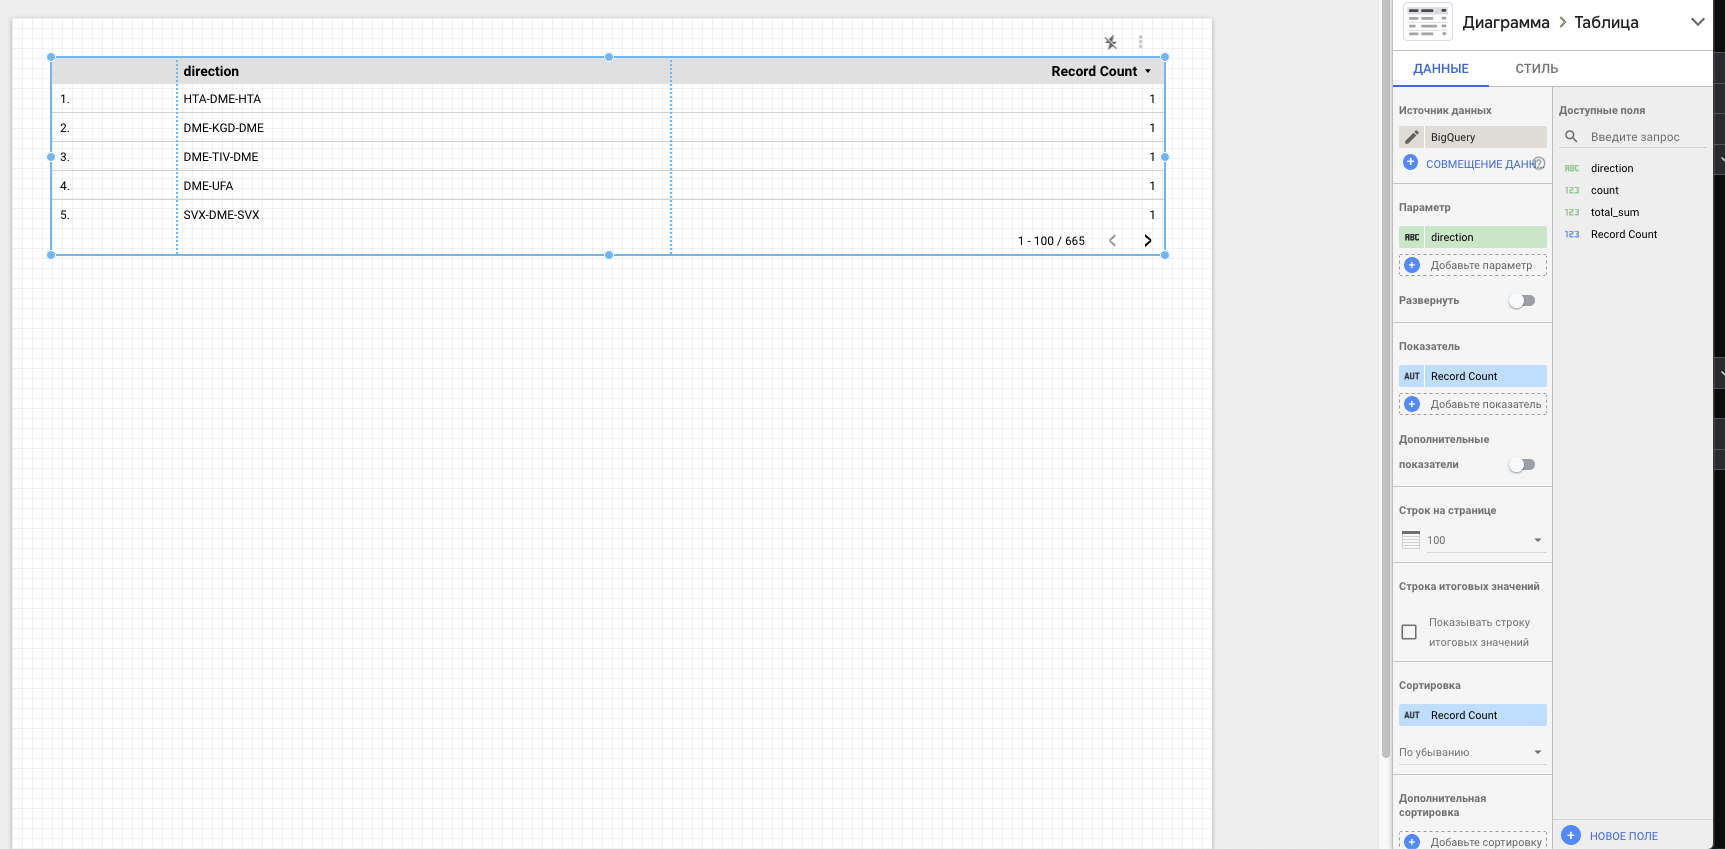Image resolution: width=1725 pixels, height=849 pixels.
Task: Click the Record Count value for DME-UFA row
Action: pyautogui.click(x=1152, y=186)
